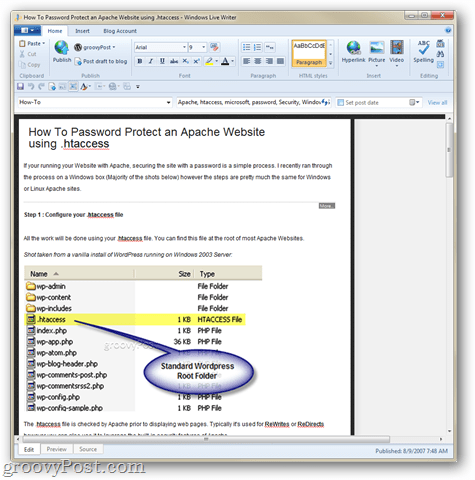475x480 pixels.
Task: Apply the yellow highlight color
Action: (209, 61)
